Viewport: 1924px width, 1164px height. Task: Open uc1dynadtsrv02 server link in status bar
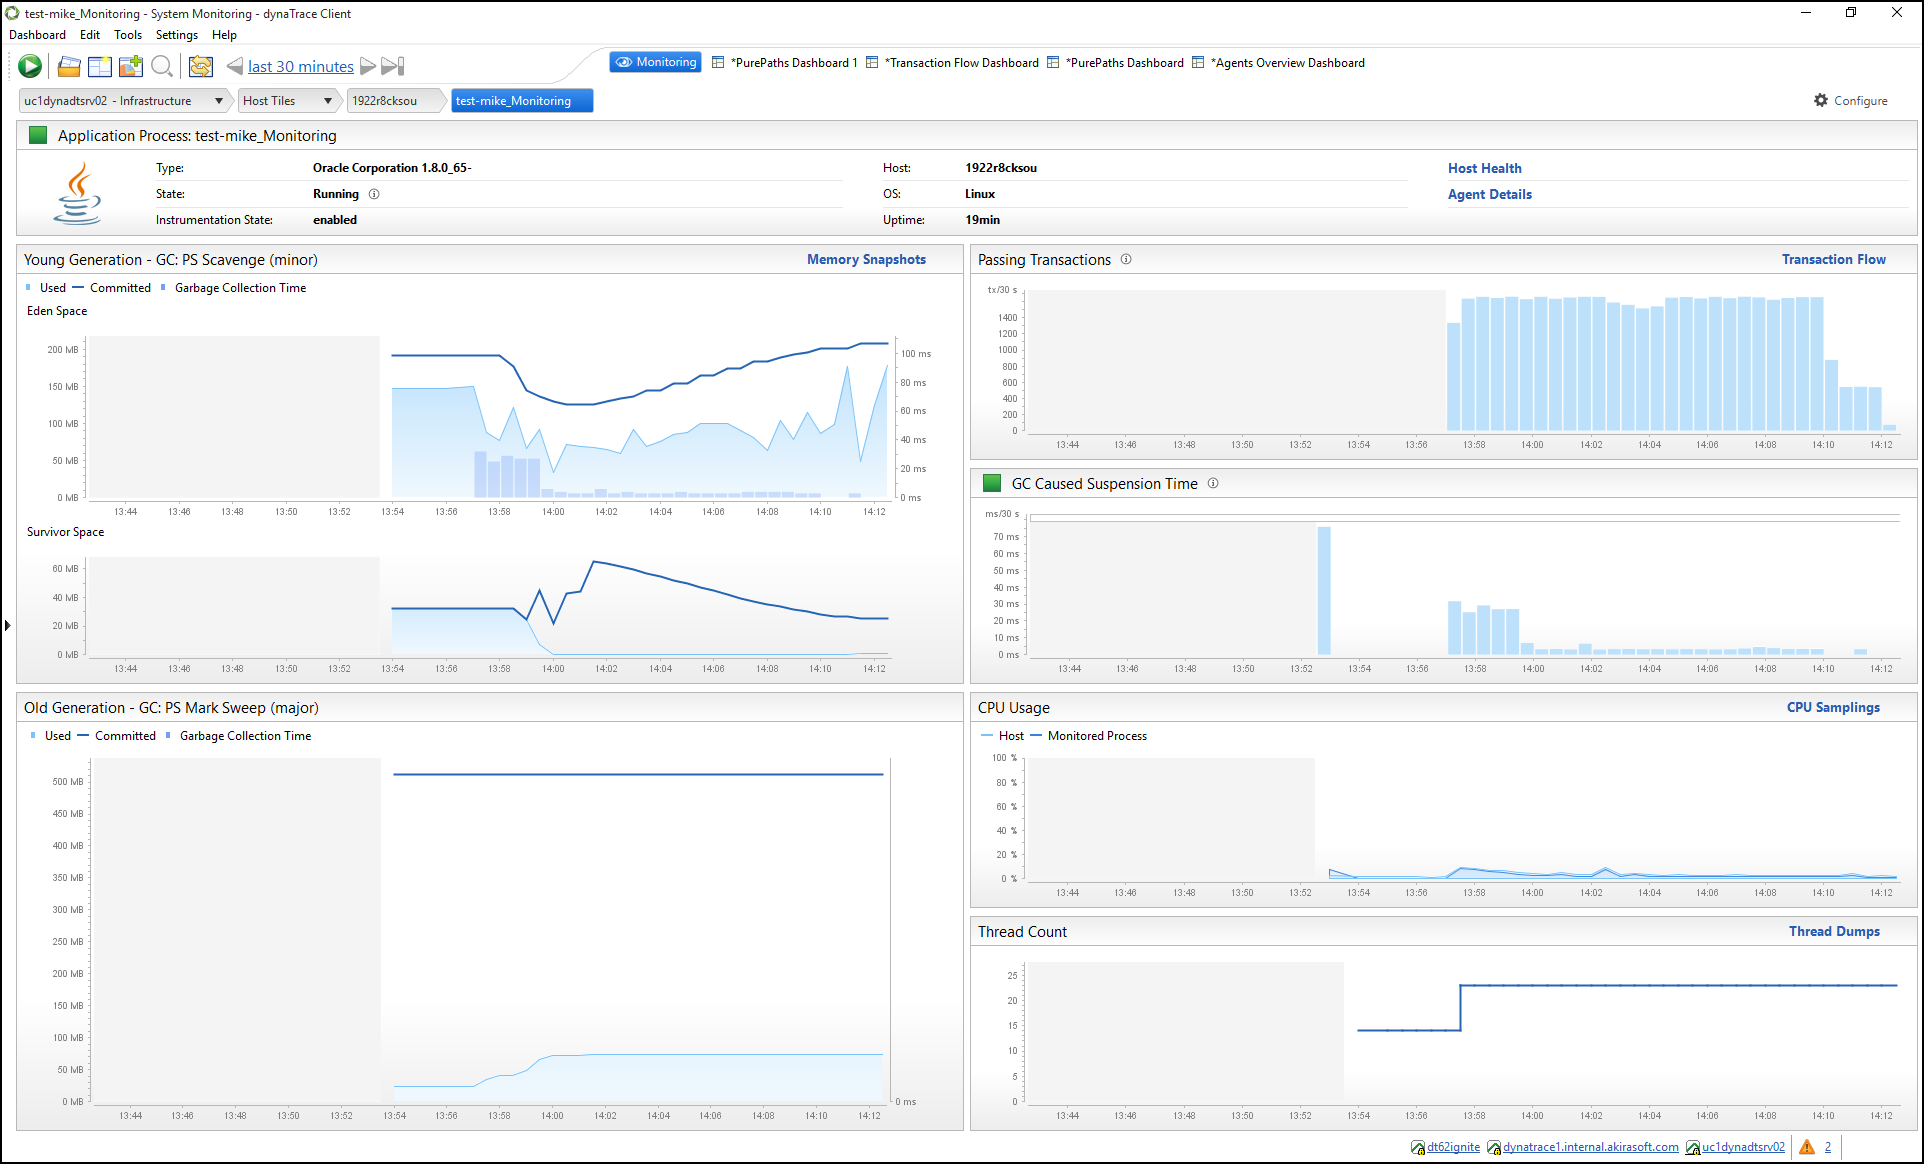1743,1147
